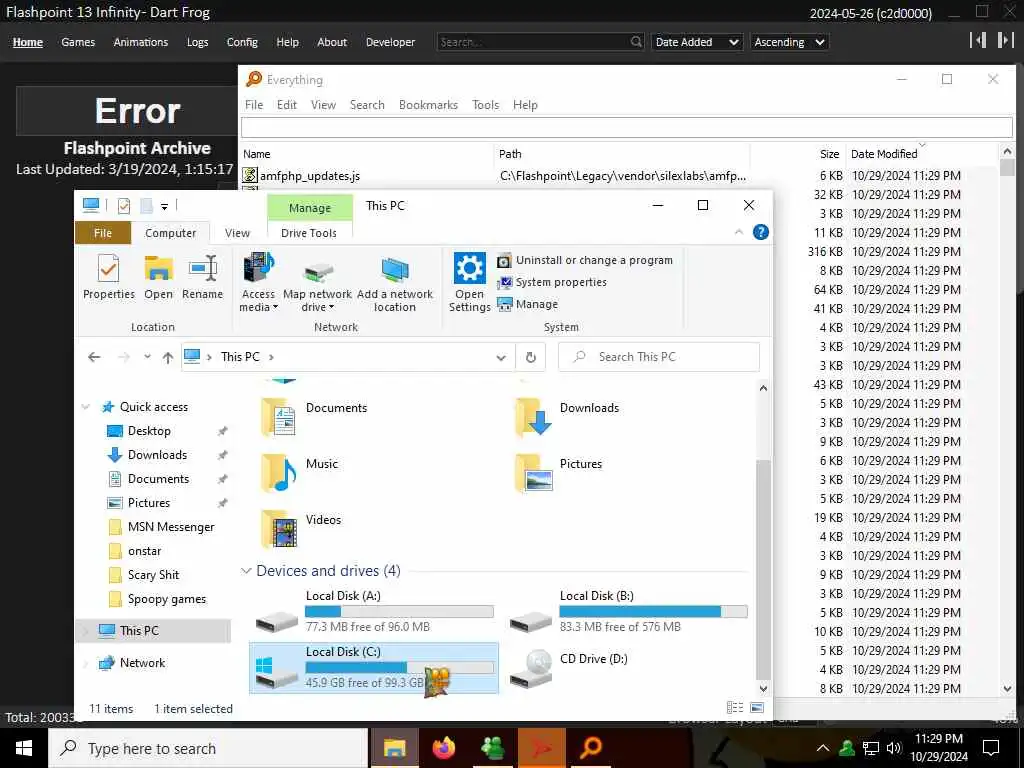
Task: Collapse the ribbon with the chevron
Action: pyautogui.click(x=739, y=232)
